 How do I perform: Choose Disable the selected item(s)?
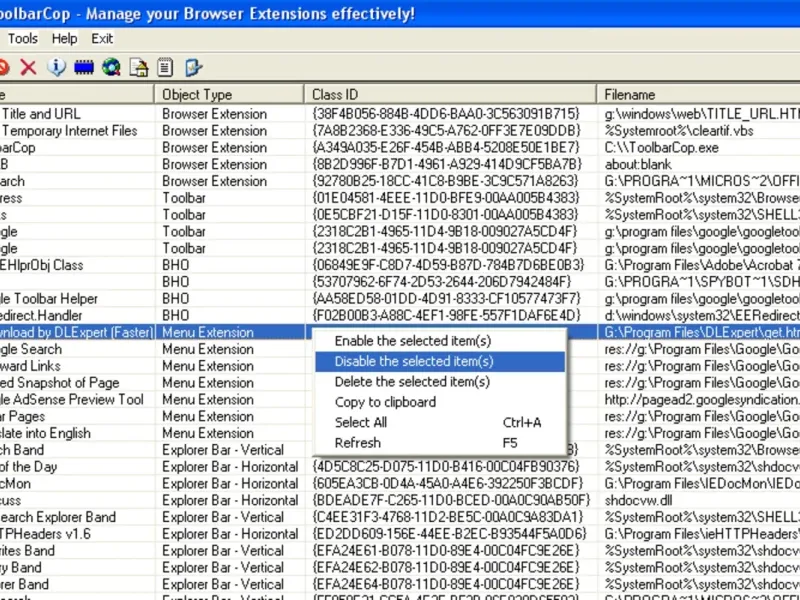pos(440,361)
